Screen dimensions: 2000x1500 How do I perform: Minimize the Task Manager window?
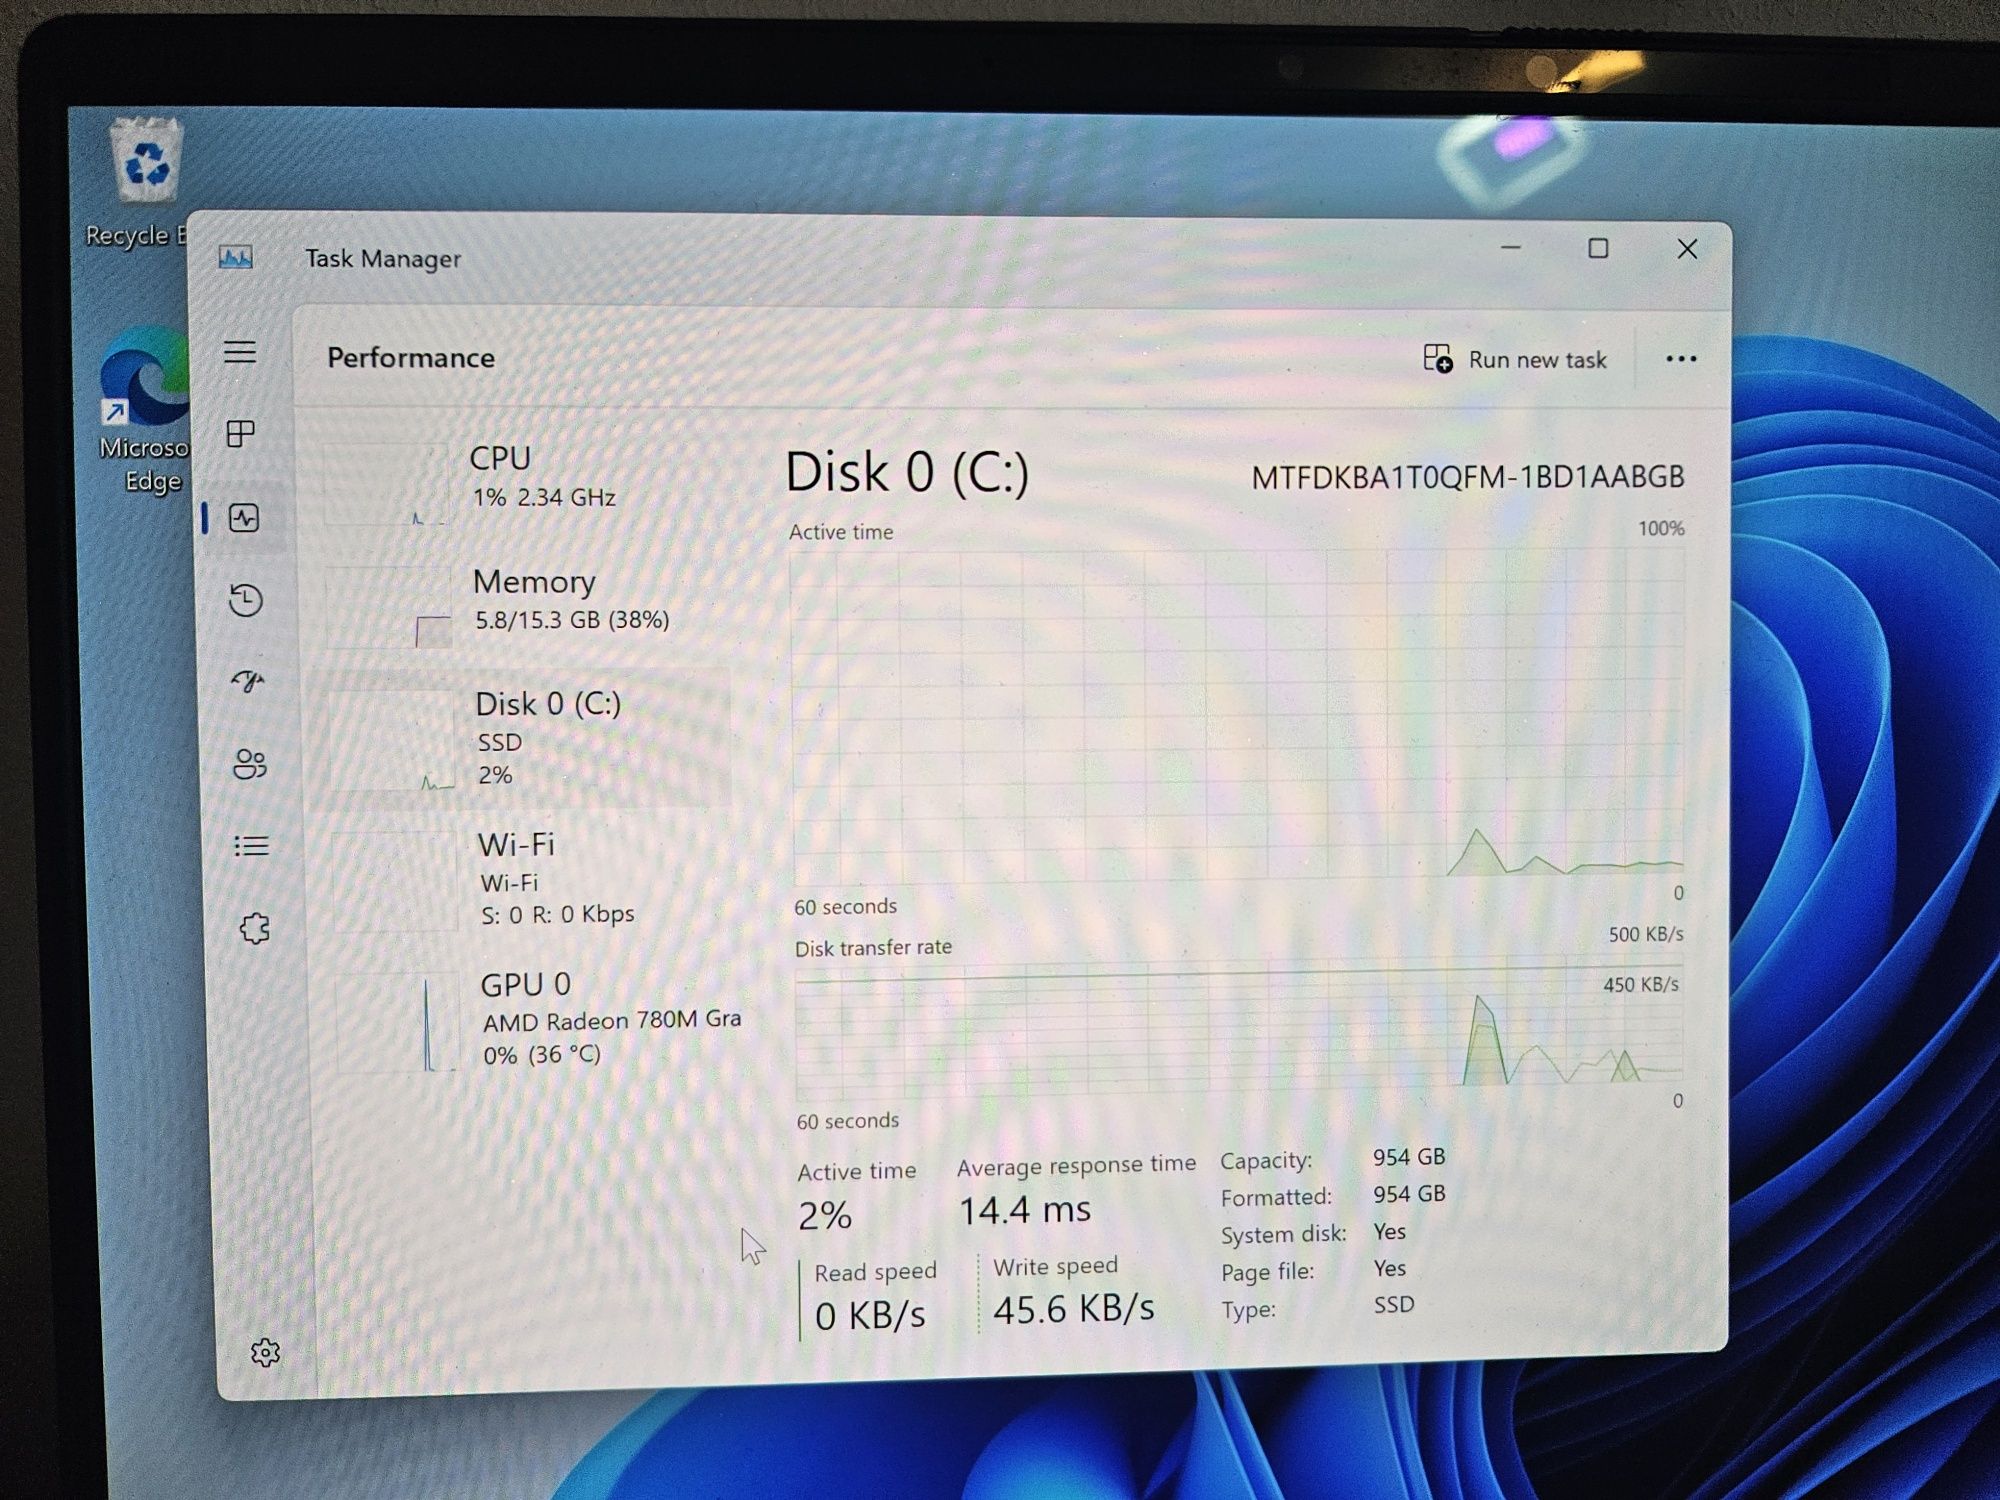click(x=1511, y=247)
